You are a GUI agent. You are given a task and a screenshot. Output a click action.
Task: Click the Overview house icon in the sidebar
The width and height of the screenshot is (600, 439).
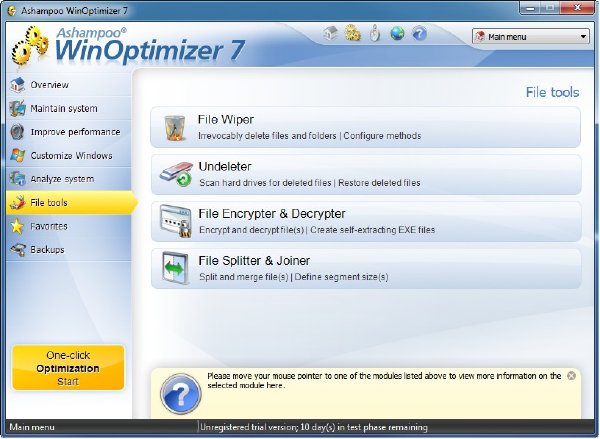point(18,85)
